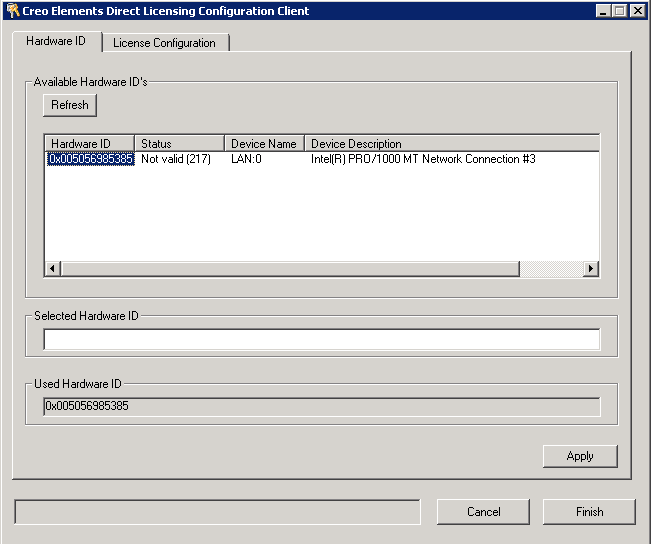Click the status message box at the bottom
The height and width of the screenshot is (544, 651).
point(218,512)
